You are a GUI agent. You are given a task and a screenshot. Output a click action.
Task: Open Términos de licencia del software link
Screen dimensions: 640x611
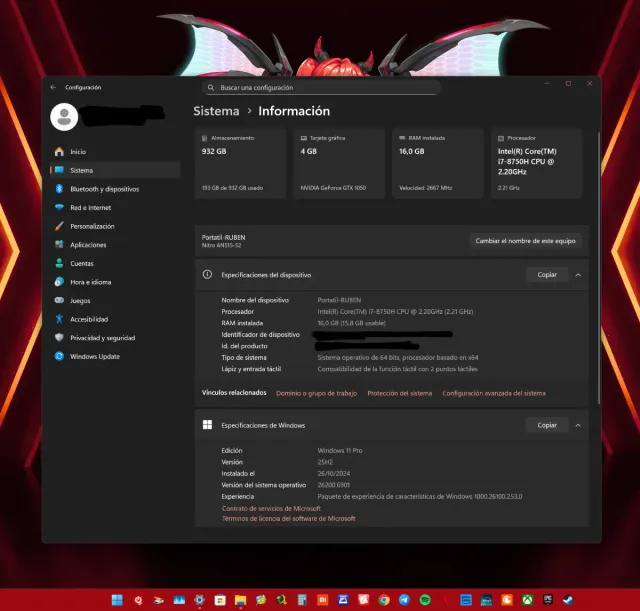pyautogui.click(x=289, y=519)
